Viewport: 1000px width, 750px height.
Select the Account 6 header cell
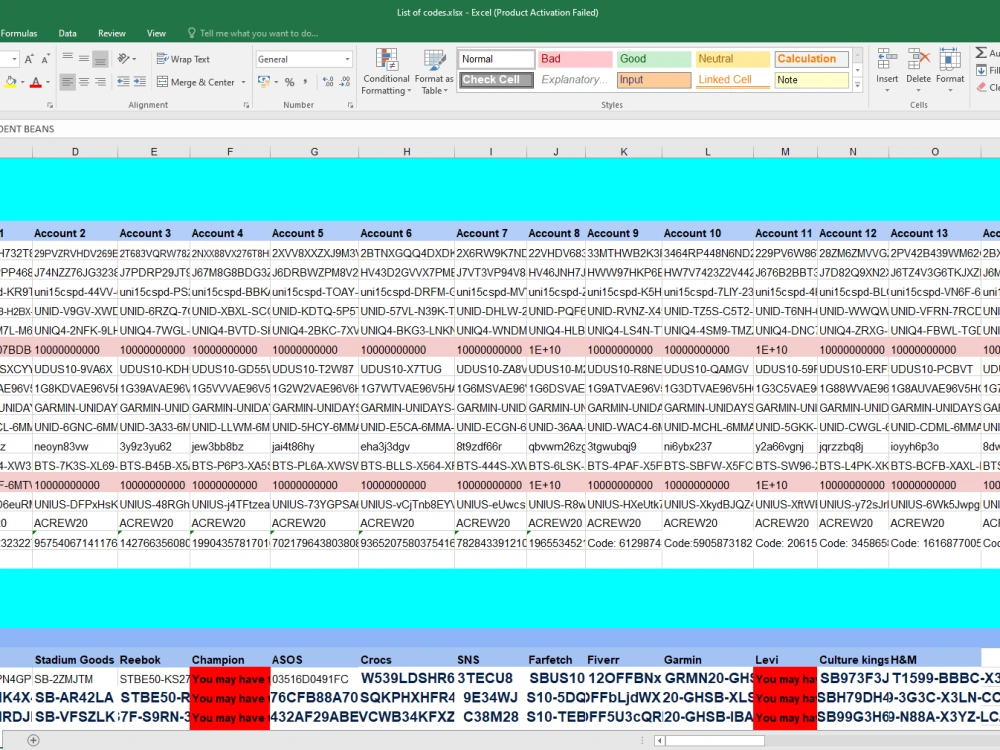point(406,233)
